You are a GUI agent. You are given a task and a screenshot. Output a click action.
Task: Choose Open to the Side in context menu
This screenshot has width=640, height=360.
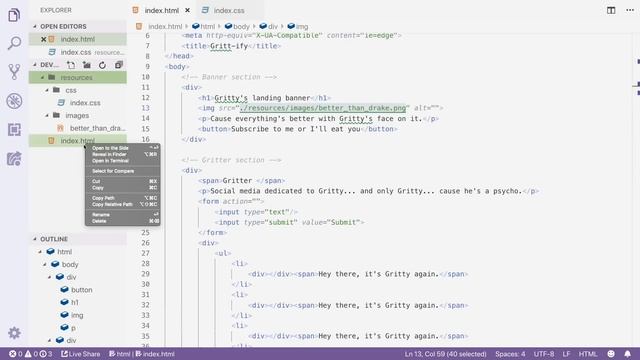click(122, 148)
